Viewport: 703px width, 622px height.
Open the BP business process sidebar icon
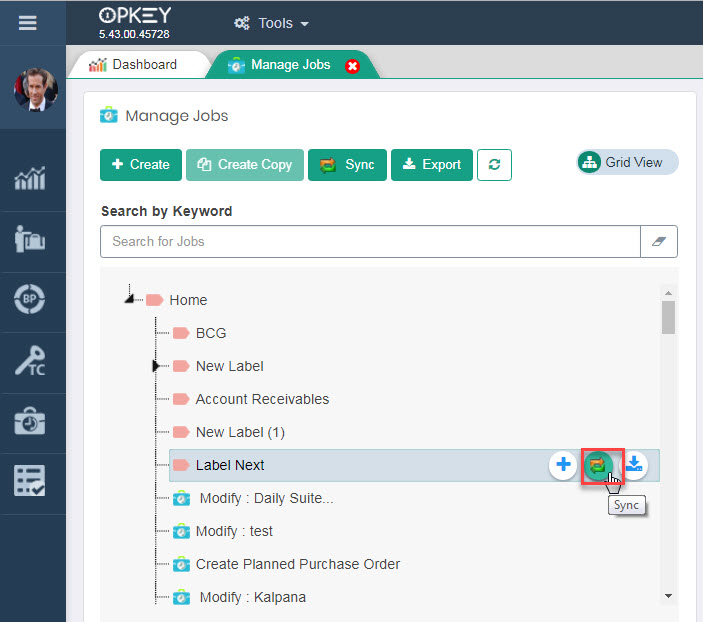31,300
